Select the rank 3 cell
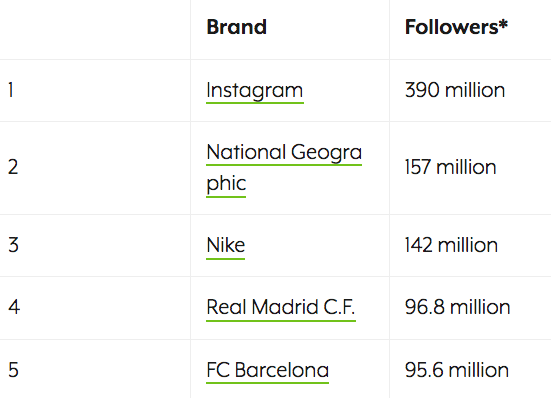551x398 pixels. [95, 245]
